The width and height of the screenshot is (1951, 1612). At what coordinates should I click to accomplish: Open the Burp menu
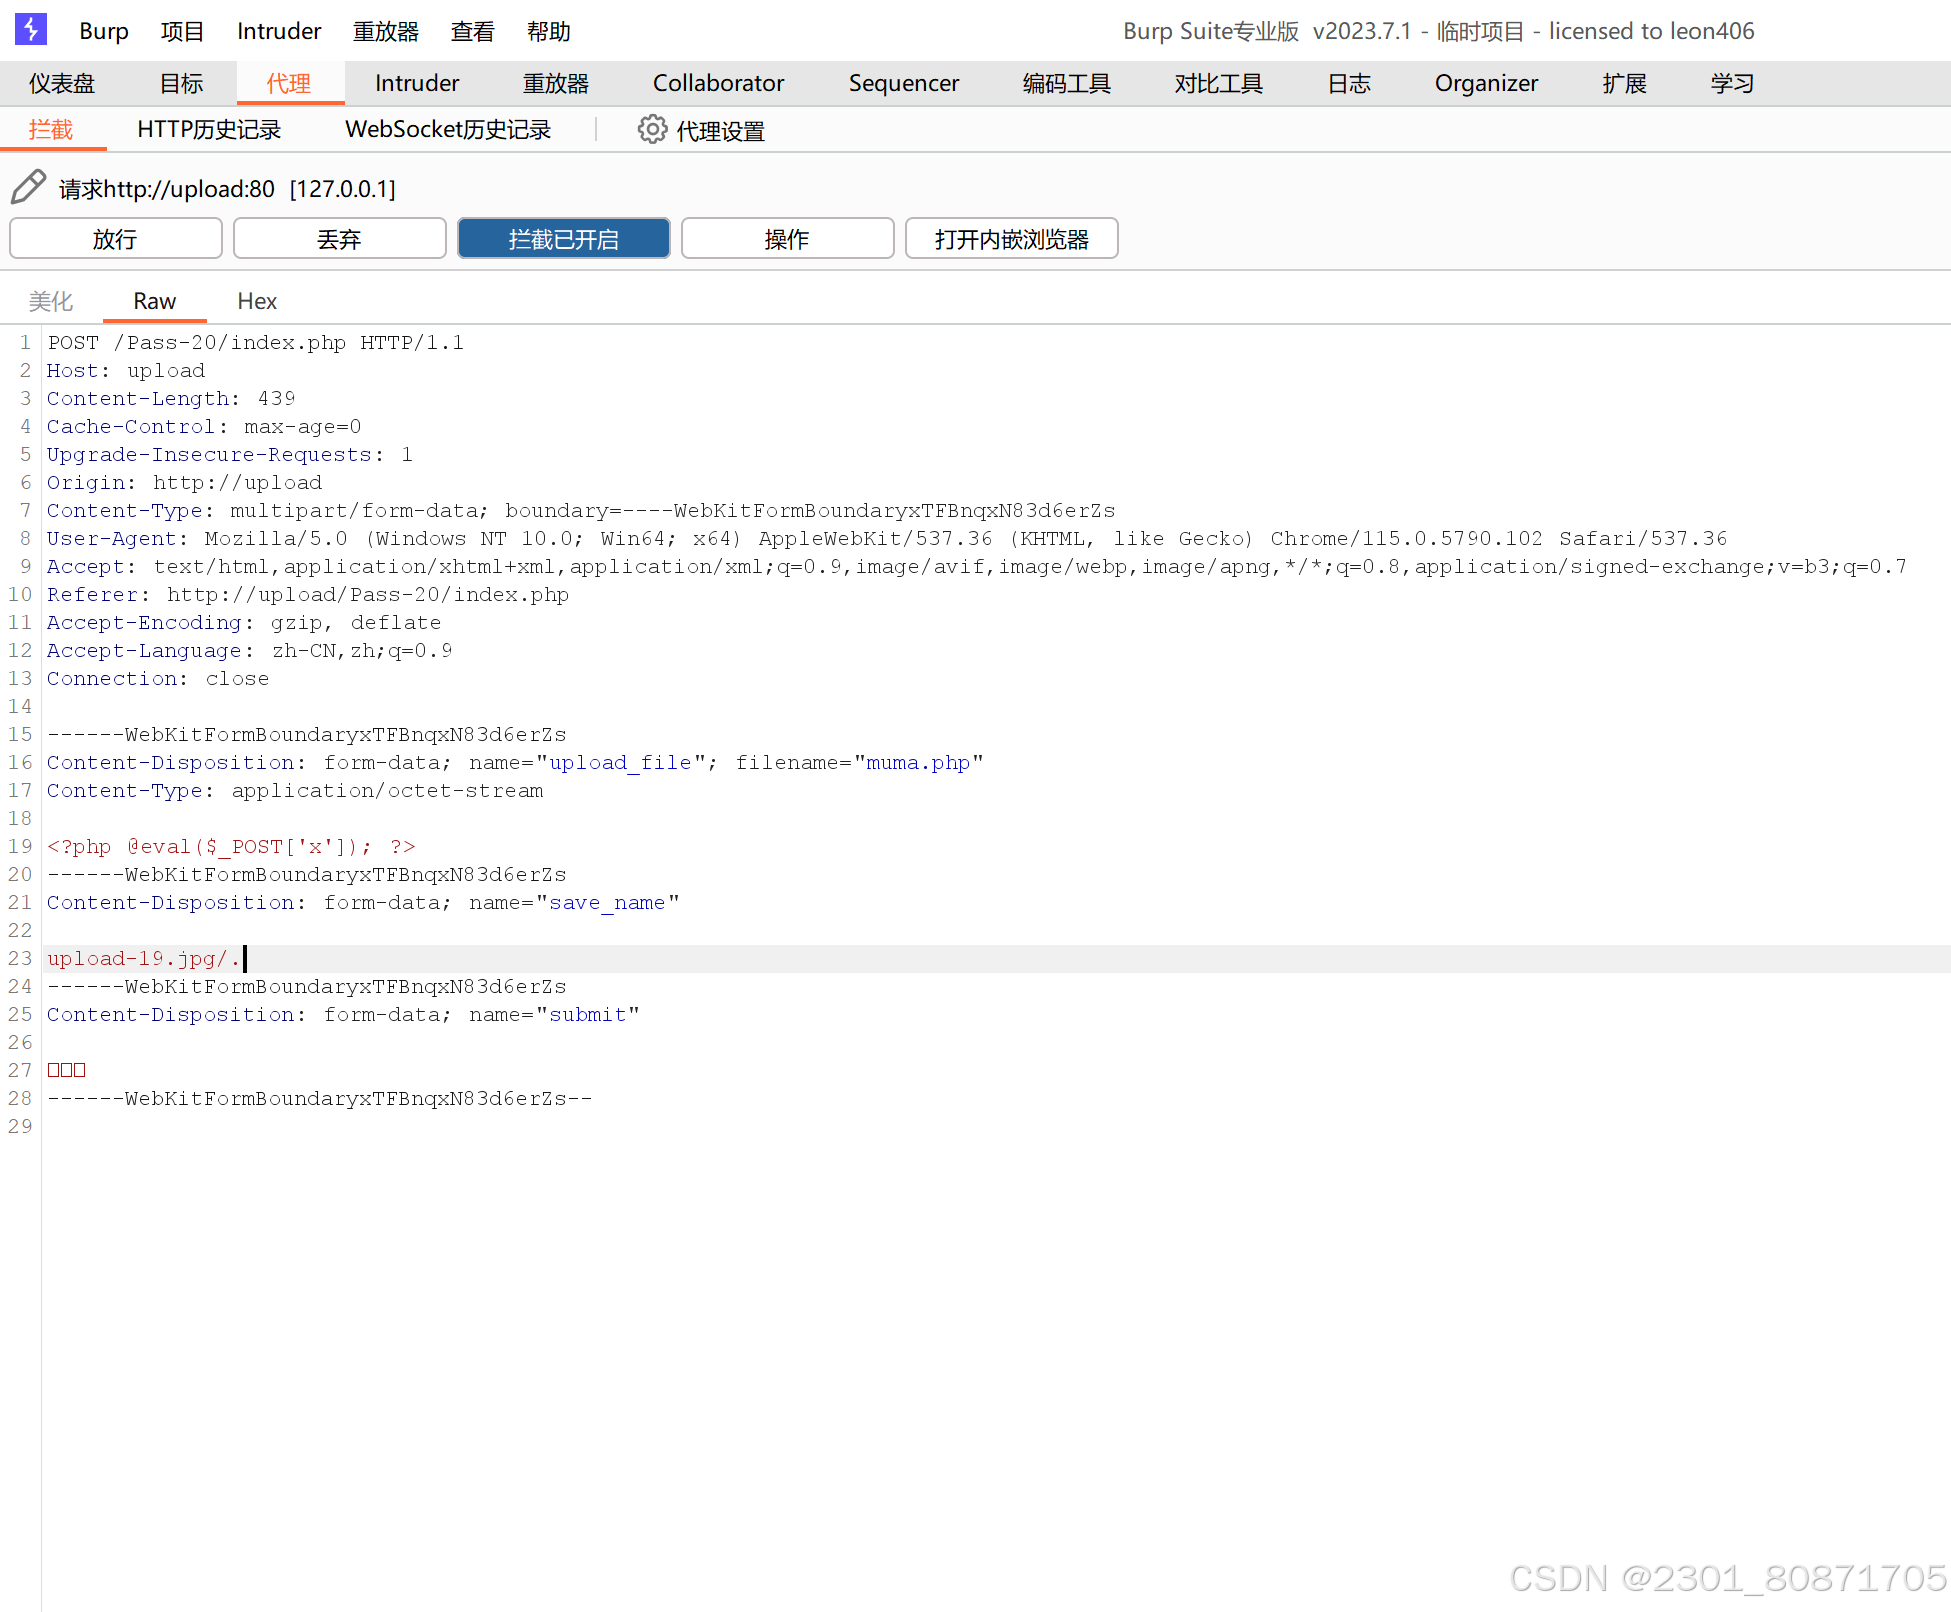click(x=103, y=31)
